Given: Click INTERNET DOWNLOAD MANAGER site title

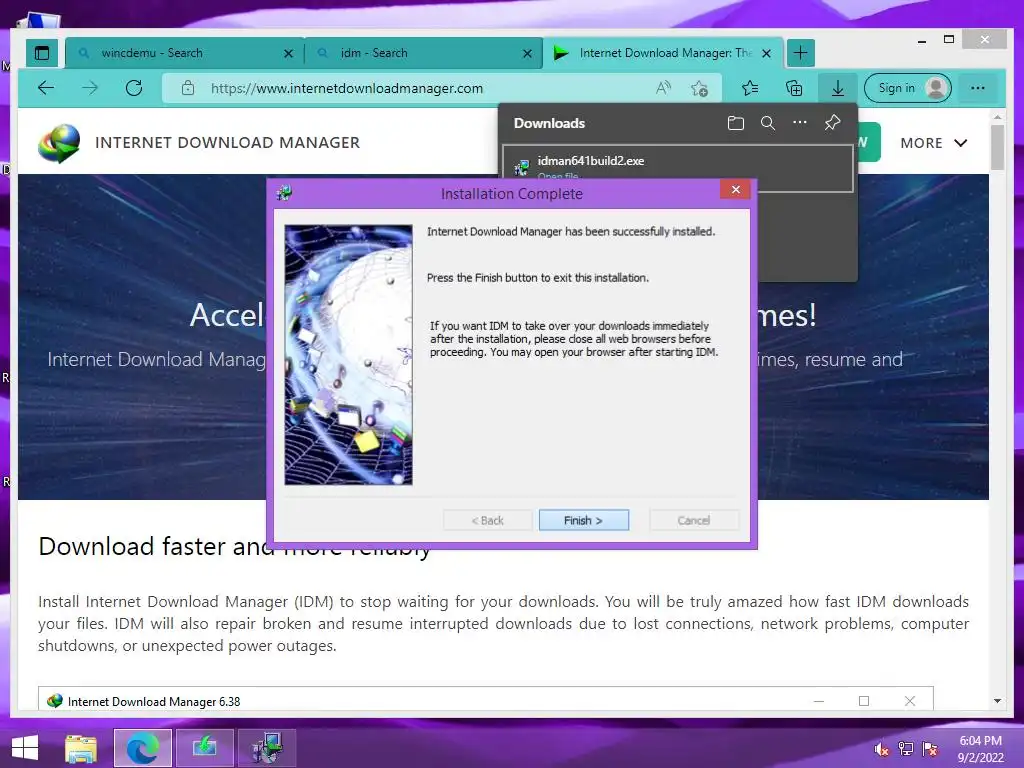Looking at the screenshot, I should coord(227,143).
